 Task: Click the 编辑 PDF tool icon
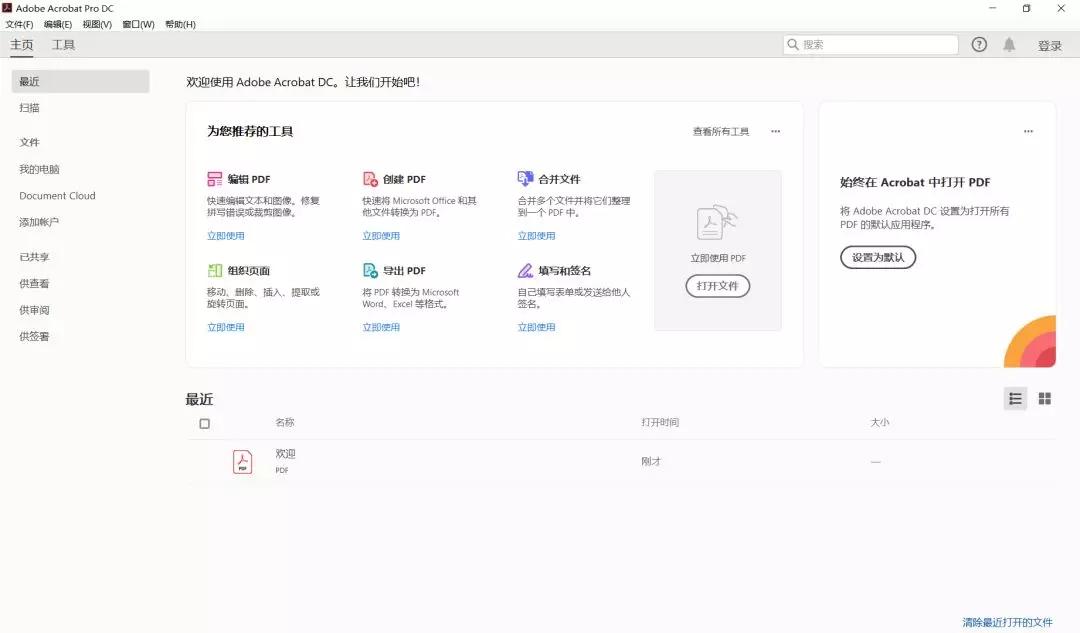coord(215,179)
